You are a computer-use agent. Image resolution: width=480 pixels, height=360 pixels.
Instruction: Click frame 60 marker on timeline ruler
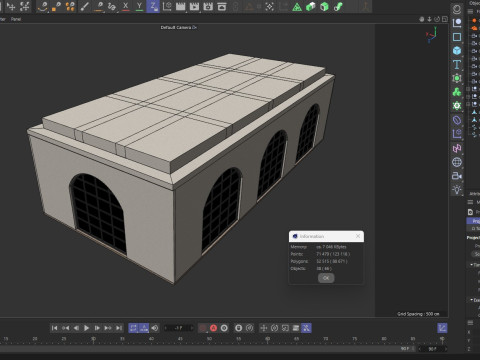pos(267,339)
